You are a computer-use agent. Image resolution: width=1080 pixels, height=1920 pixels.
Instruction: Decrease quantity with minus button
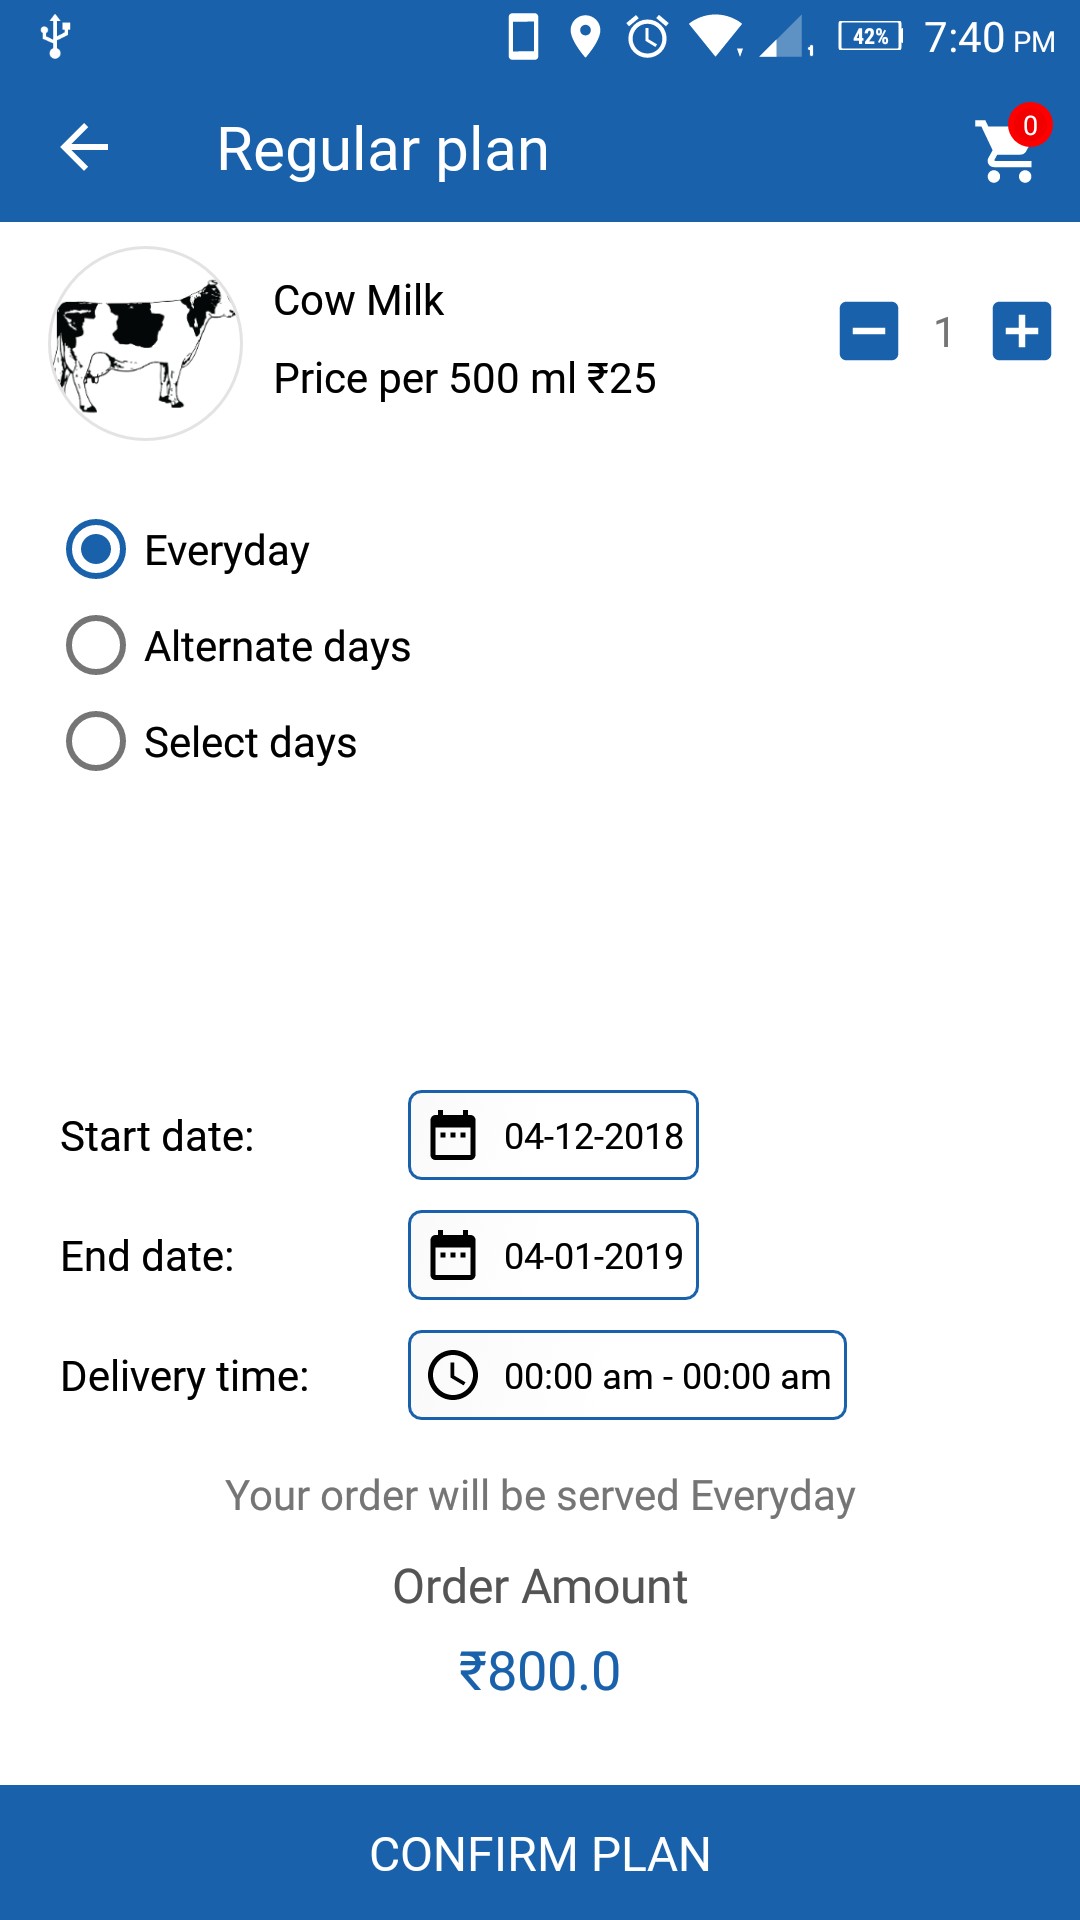pos(868,331)
